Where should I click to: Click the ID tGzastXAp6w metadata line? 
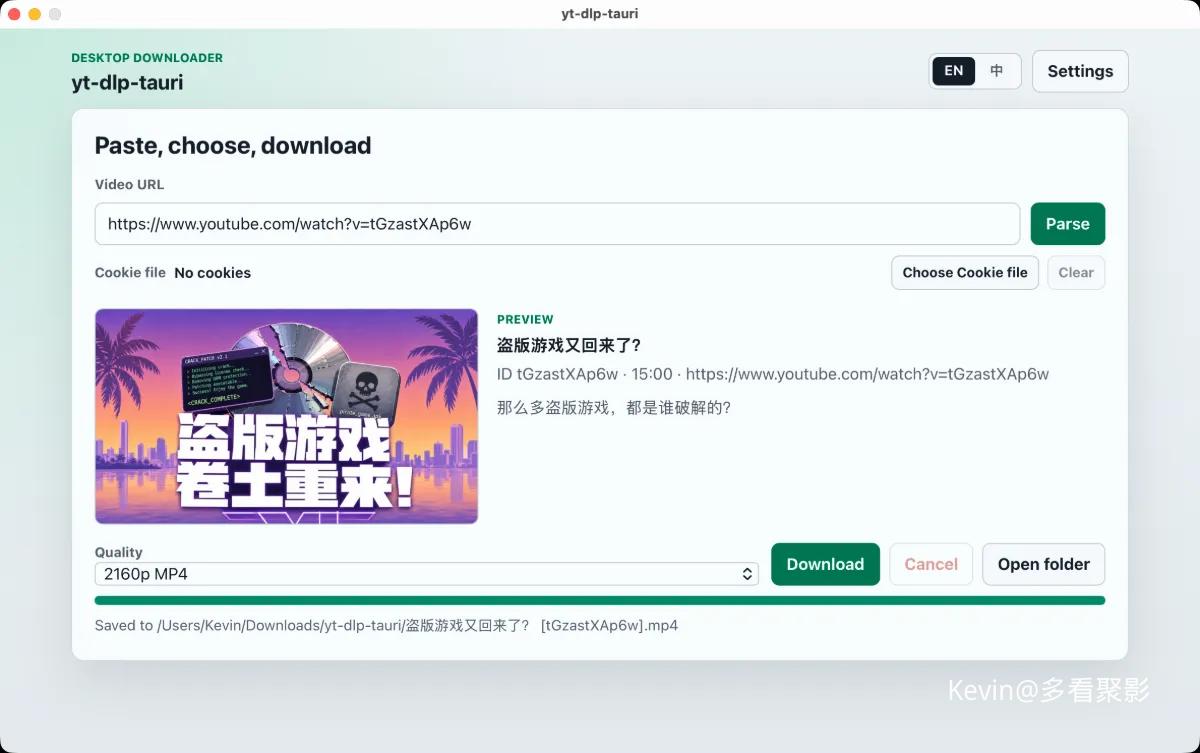coord(773,374)
